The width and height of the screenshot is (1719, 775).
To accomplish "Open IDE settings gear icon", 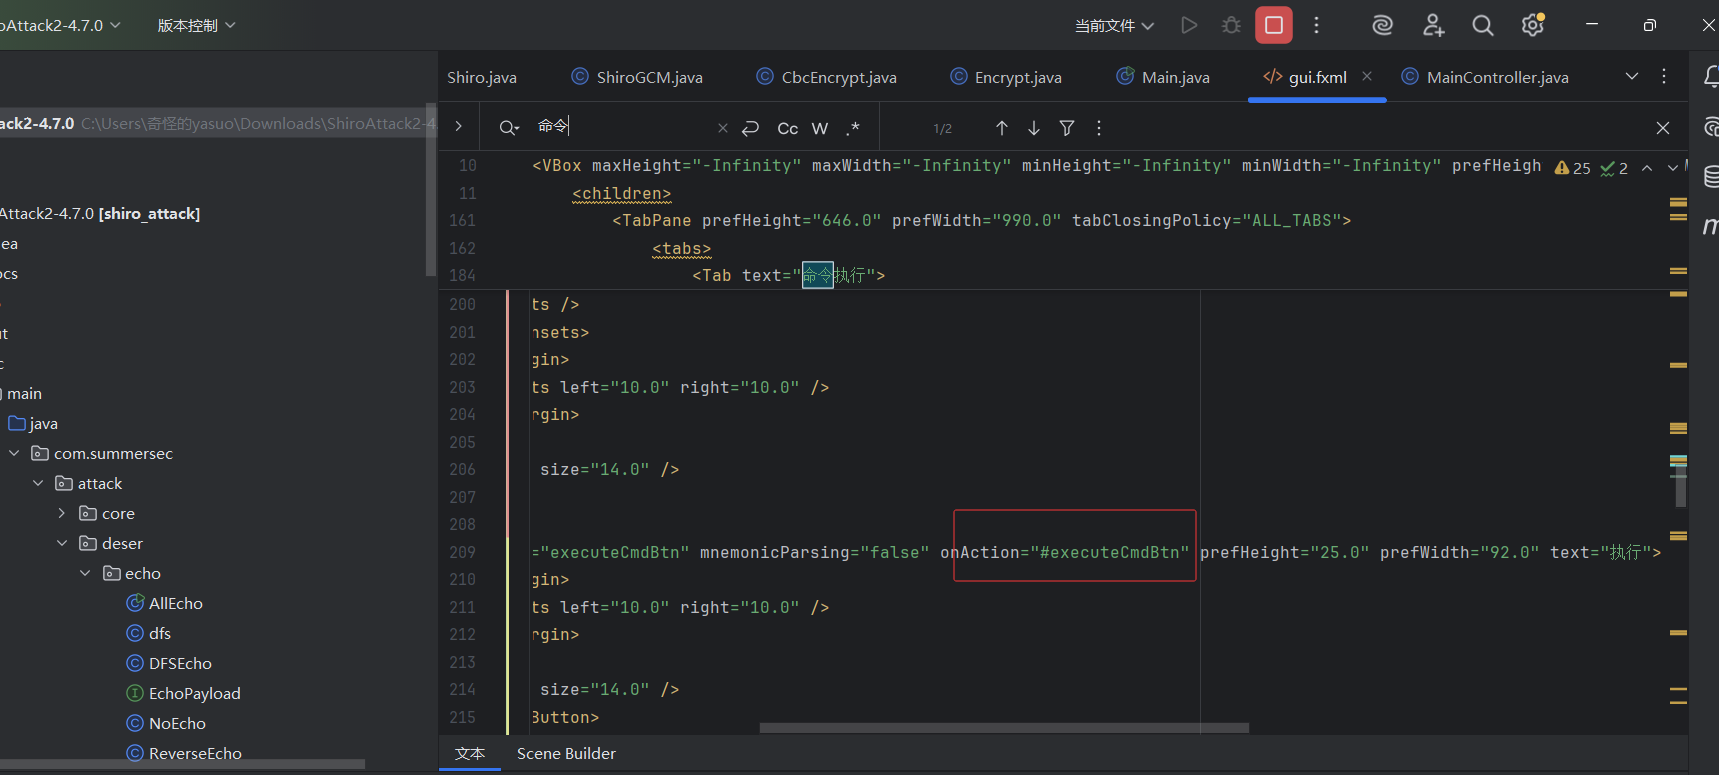I will coord(1532,25).
